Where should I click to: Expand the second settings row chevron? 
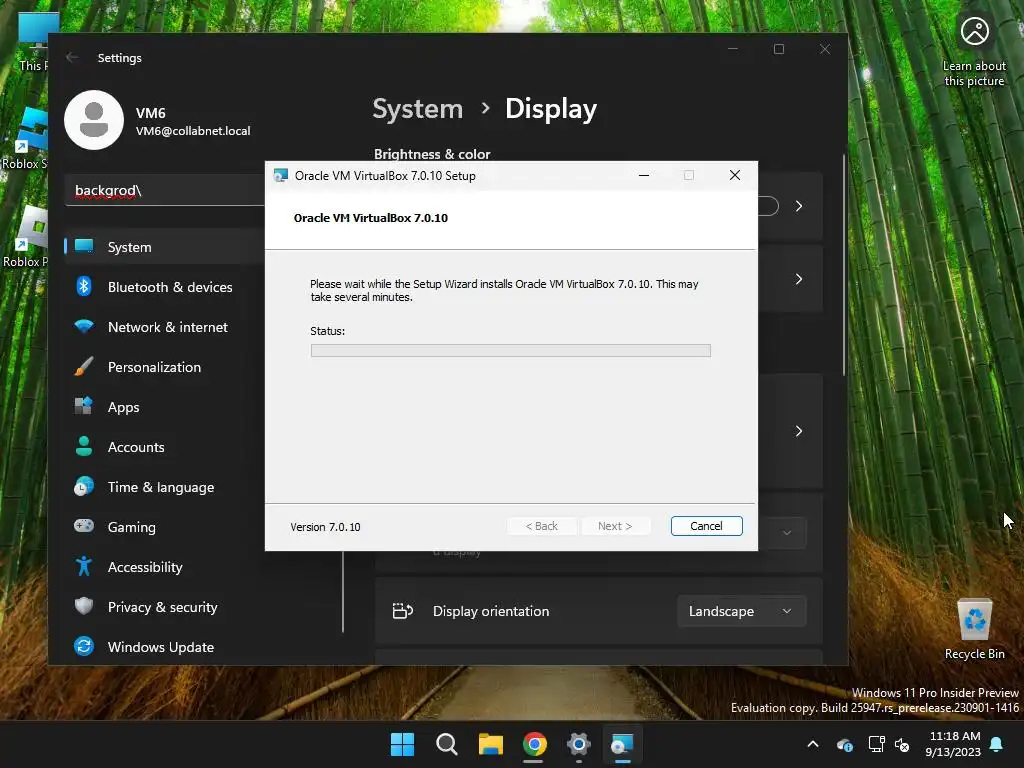[x=799, y=279]
